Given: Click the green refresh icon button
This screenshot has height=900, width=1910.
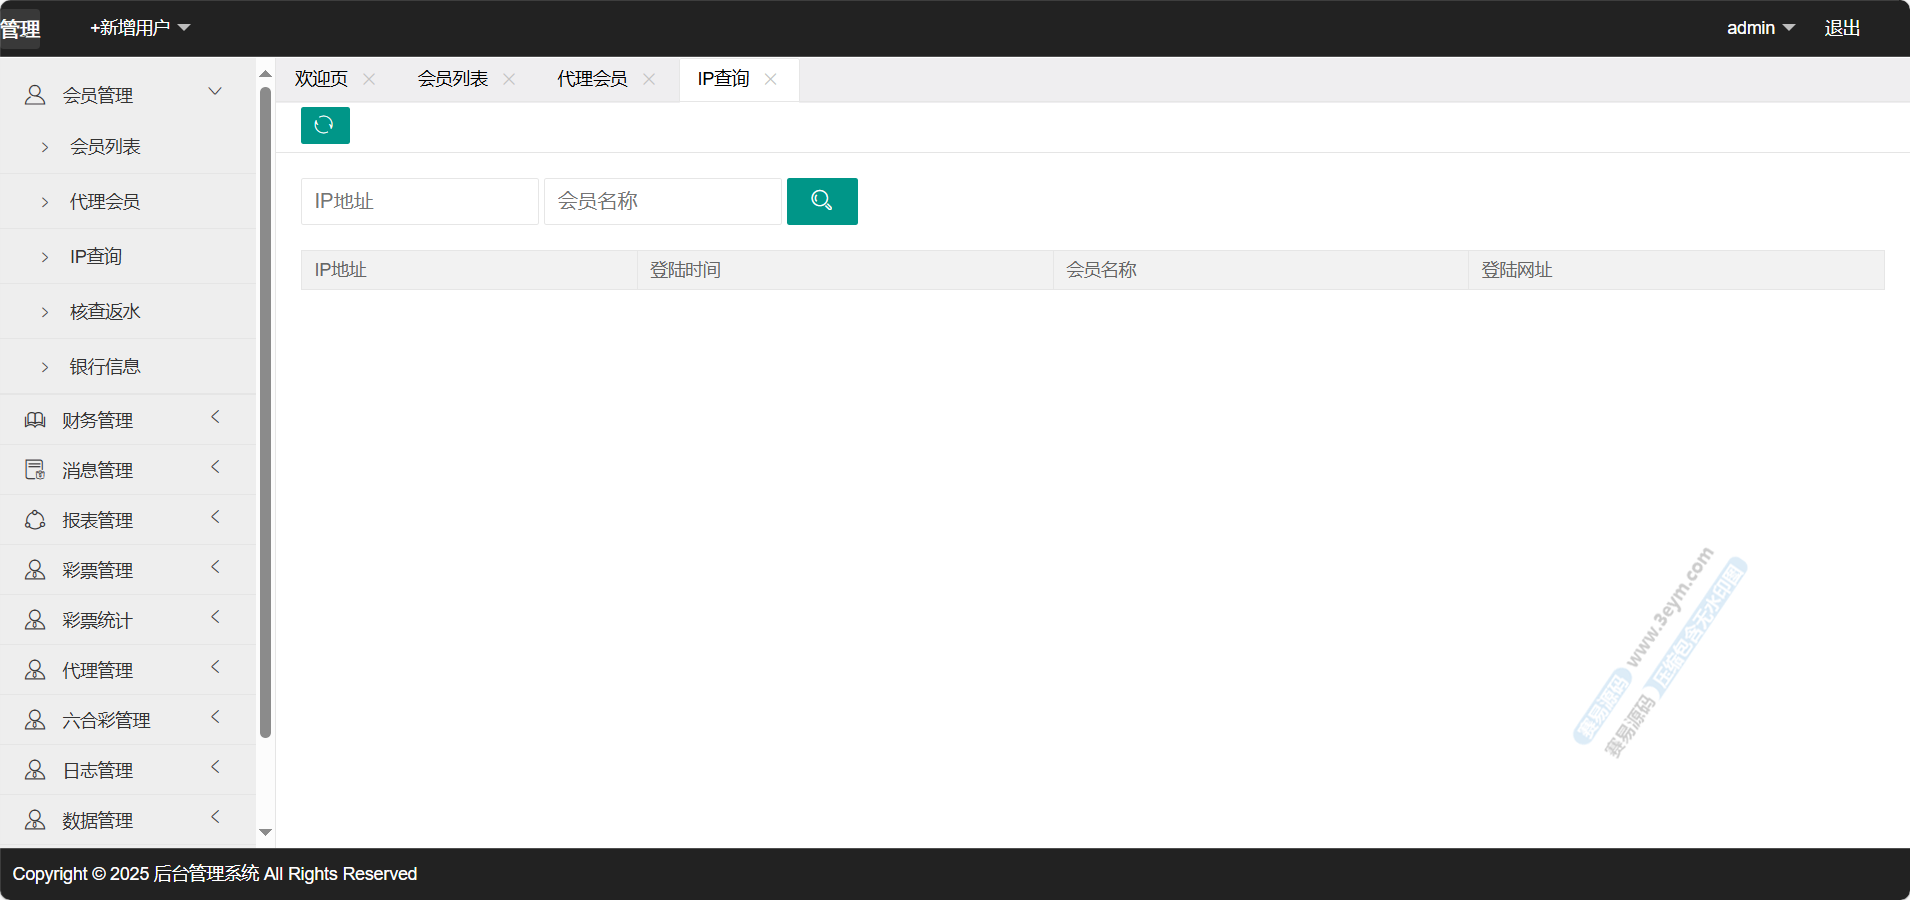Looking at the screenshot, I should (325, 125).
